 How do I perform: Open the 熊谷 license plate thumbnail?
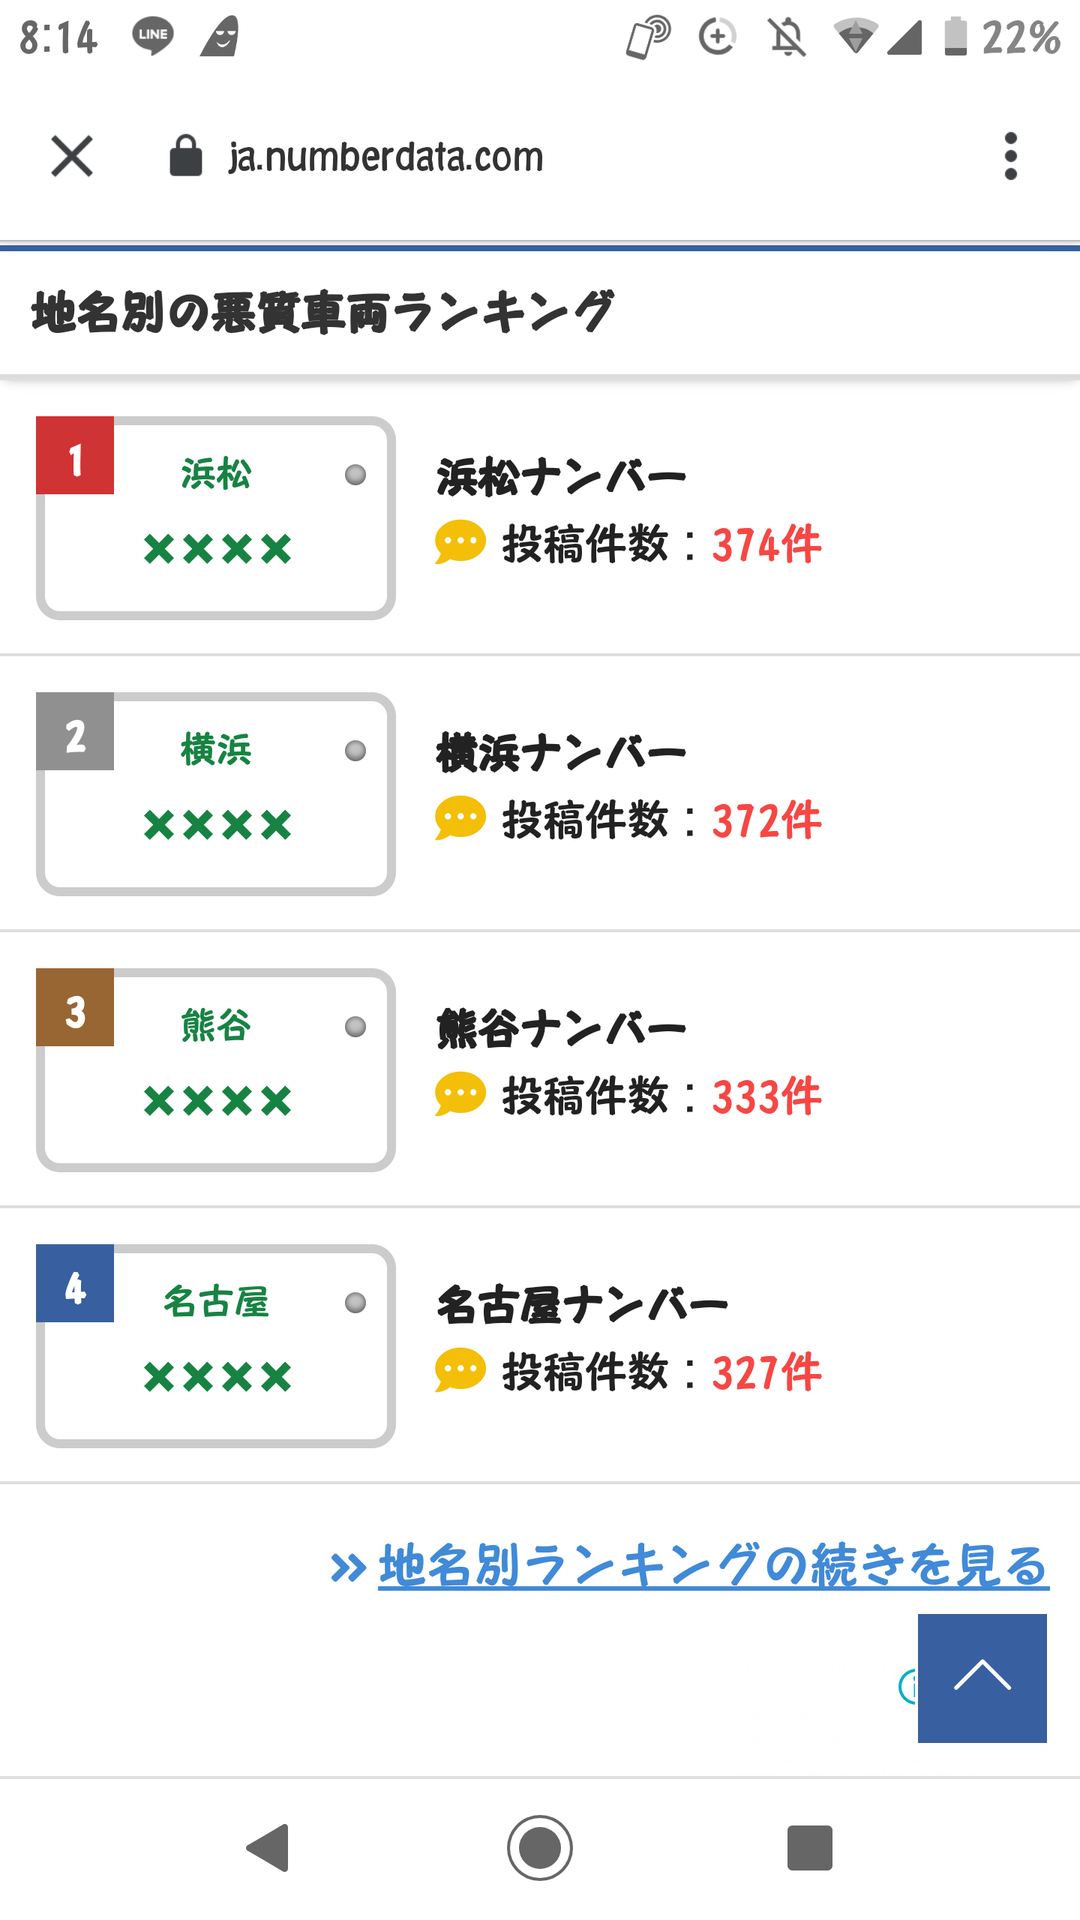(x=216, y=1070)
